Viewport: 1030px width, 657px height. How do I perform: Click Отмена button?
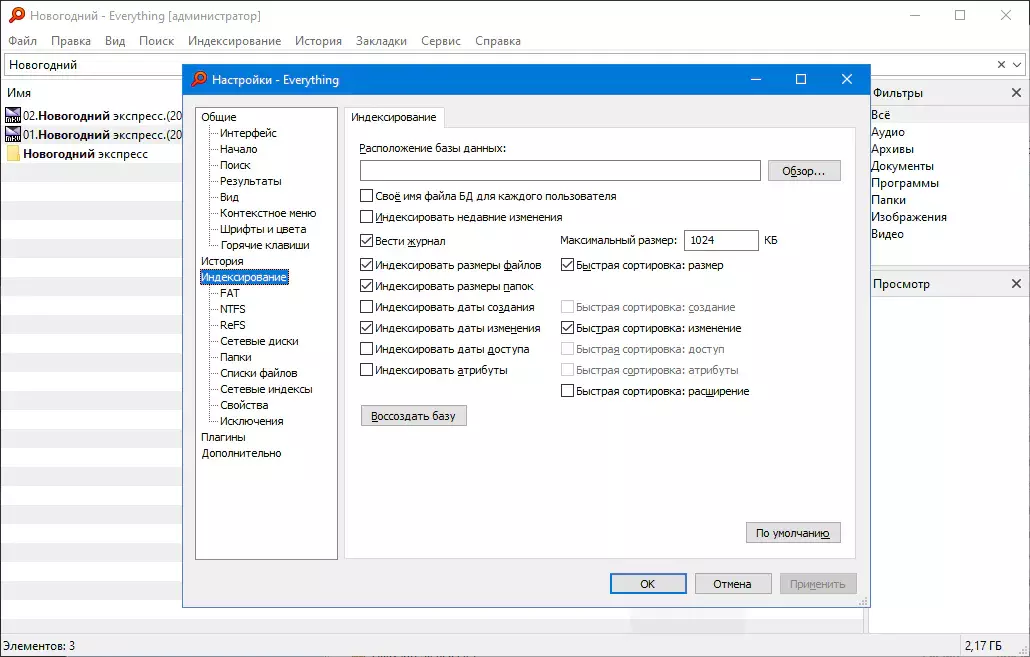(732, 583)
